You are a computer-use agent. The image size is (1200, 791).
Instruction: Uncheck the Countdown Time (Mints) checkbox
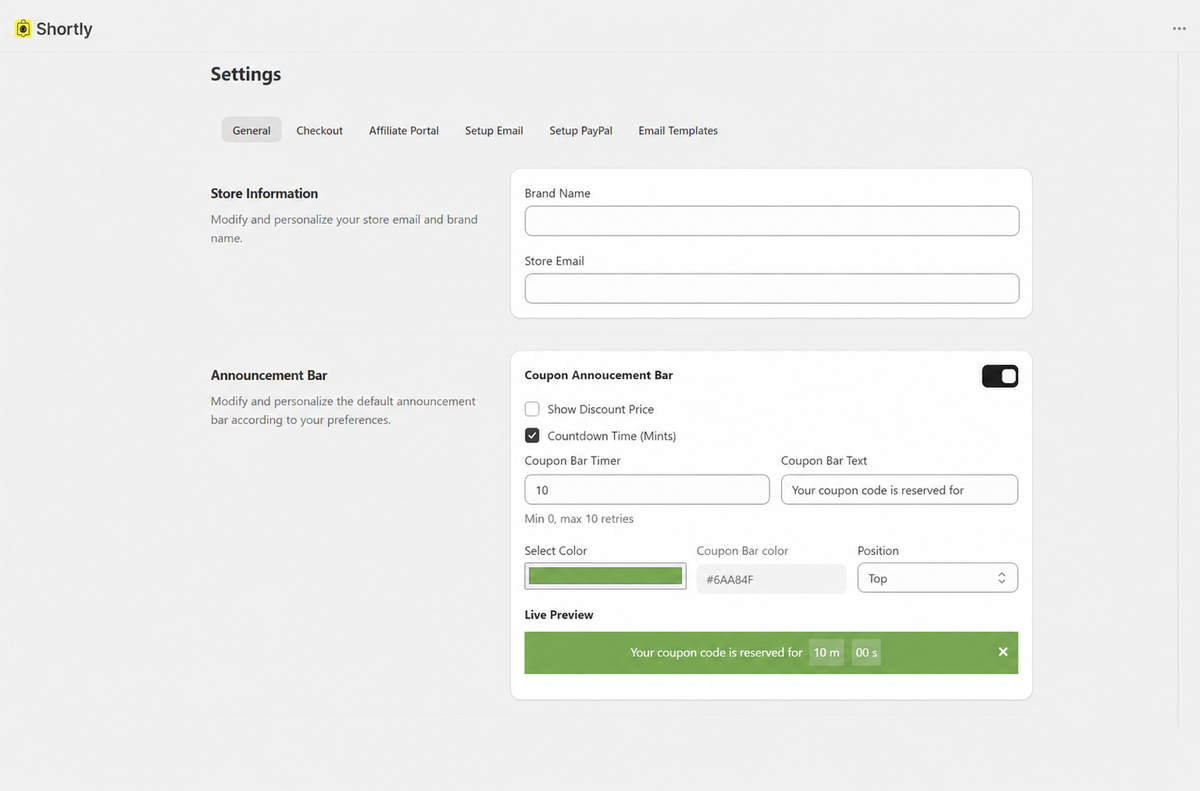pos(532,436)
